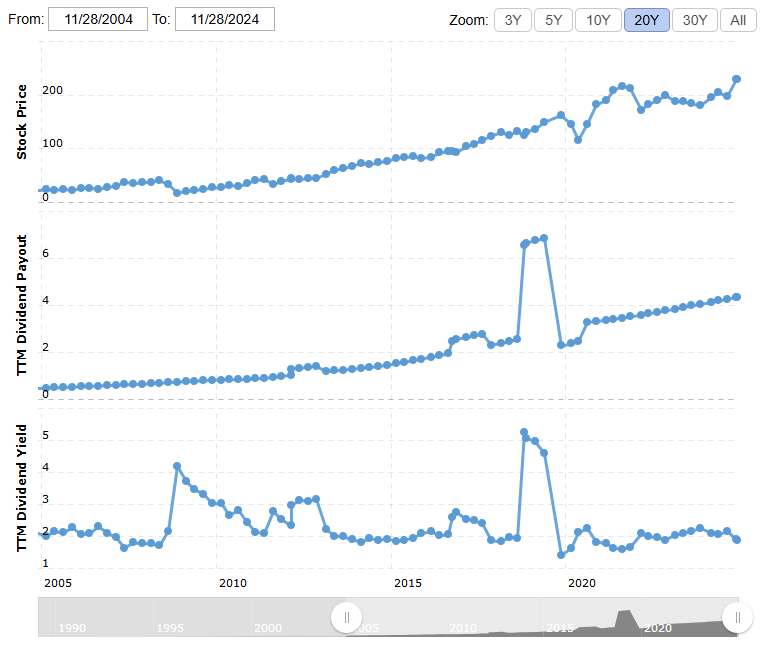This screenshot has width=770, height=654.
Task: Select the 2008 dividend yield spike point
Action: (177, 467)
